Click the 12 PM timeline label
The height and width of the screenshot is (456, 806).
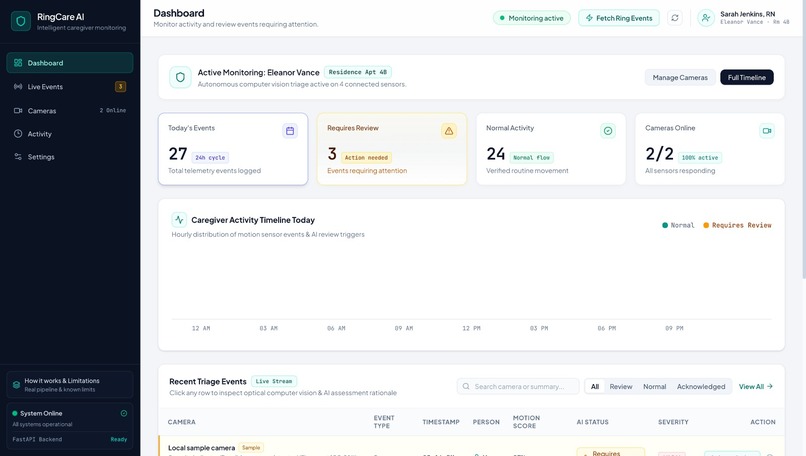coord(471,328)
